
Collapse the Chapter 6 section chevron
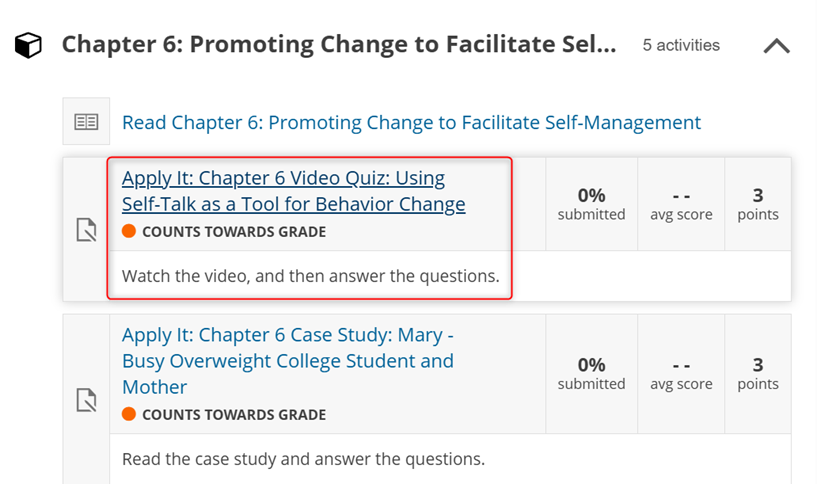(776, 46)
